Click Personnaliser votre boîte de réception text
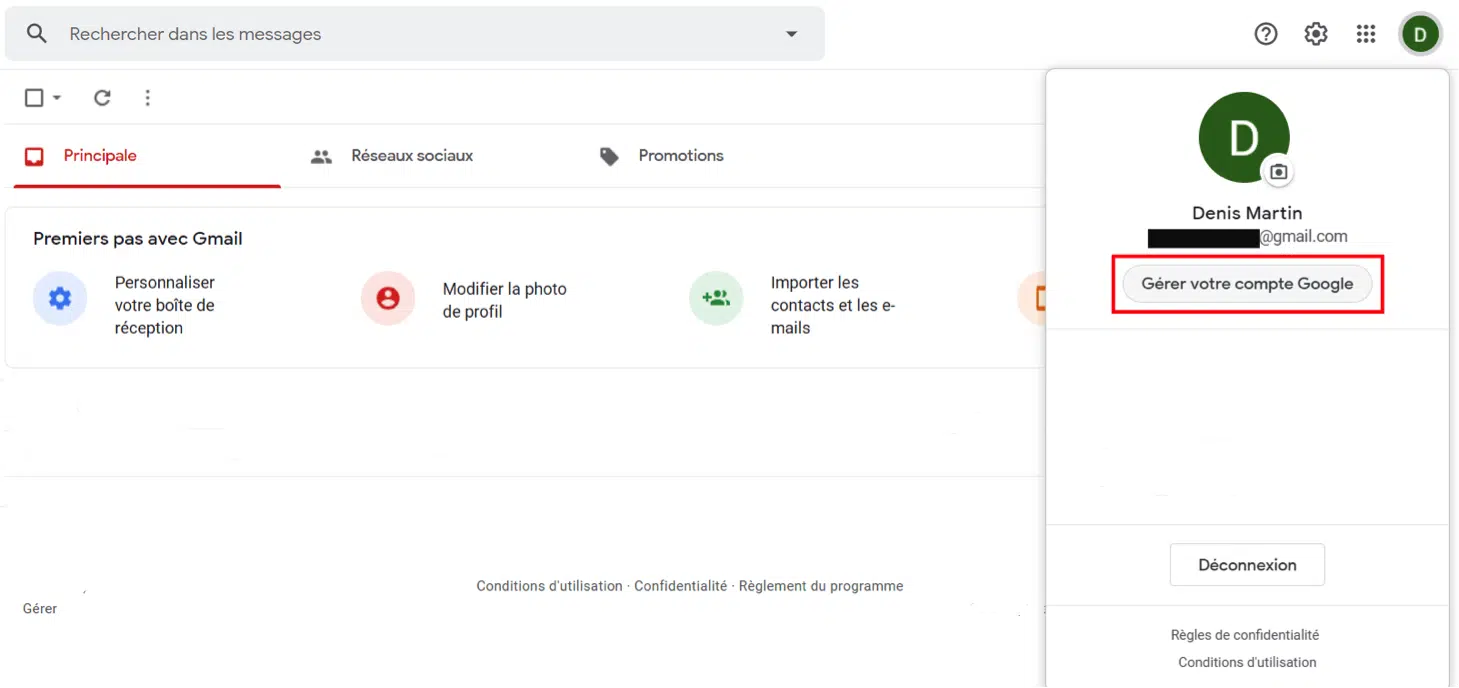Viewport: 1459px width, 688px height. (x=165, y=305)
